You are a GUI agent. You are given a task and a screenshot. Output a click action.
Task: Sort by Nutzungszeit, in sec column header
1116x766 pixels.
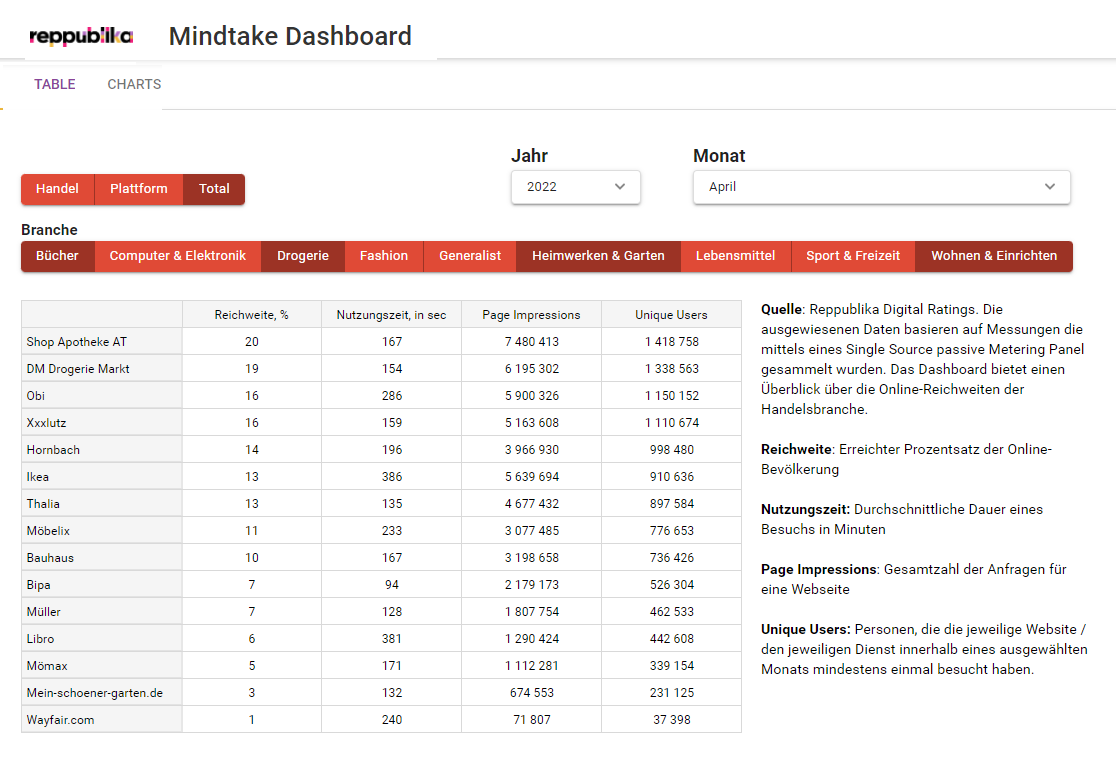point(391,315)
